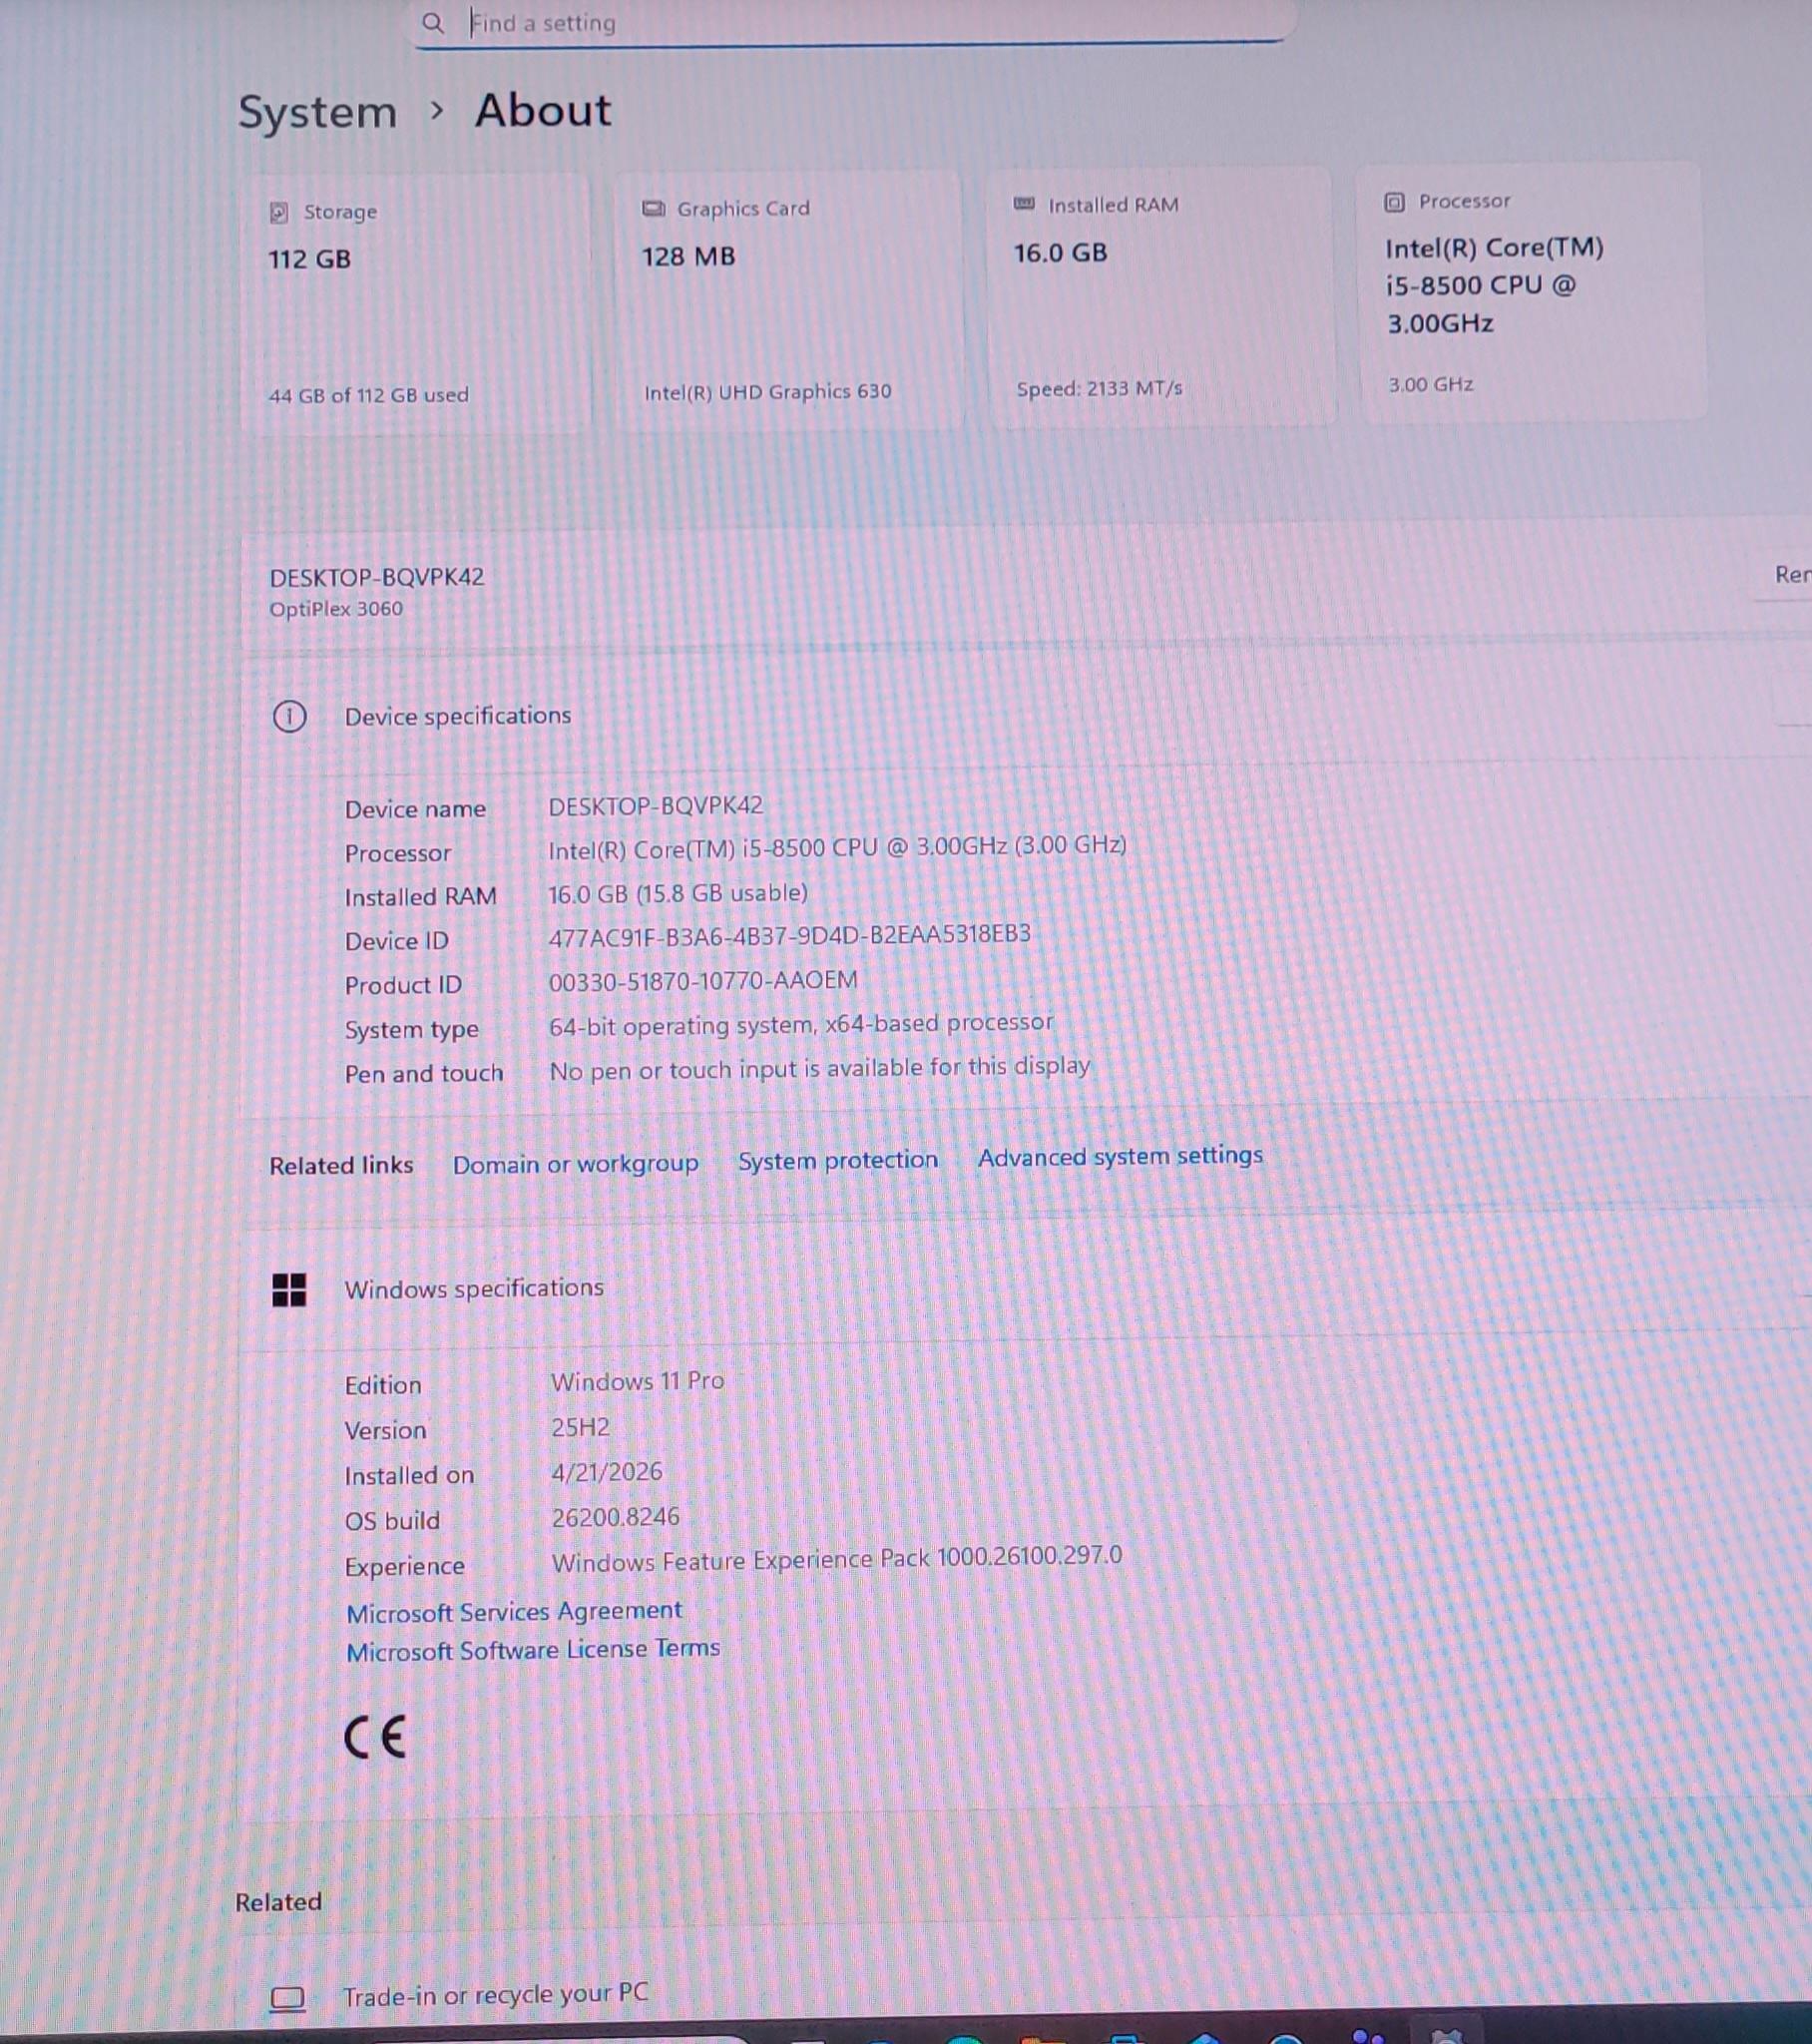Screen dimensions: 1812x2044
Task: Open Microsoft Software License Terms
Action: (x=533, y=1650)
